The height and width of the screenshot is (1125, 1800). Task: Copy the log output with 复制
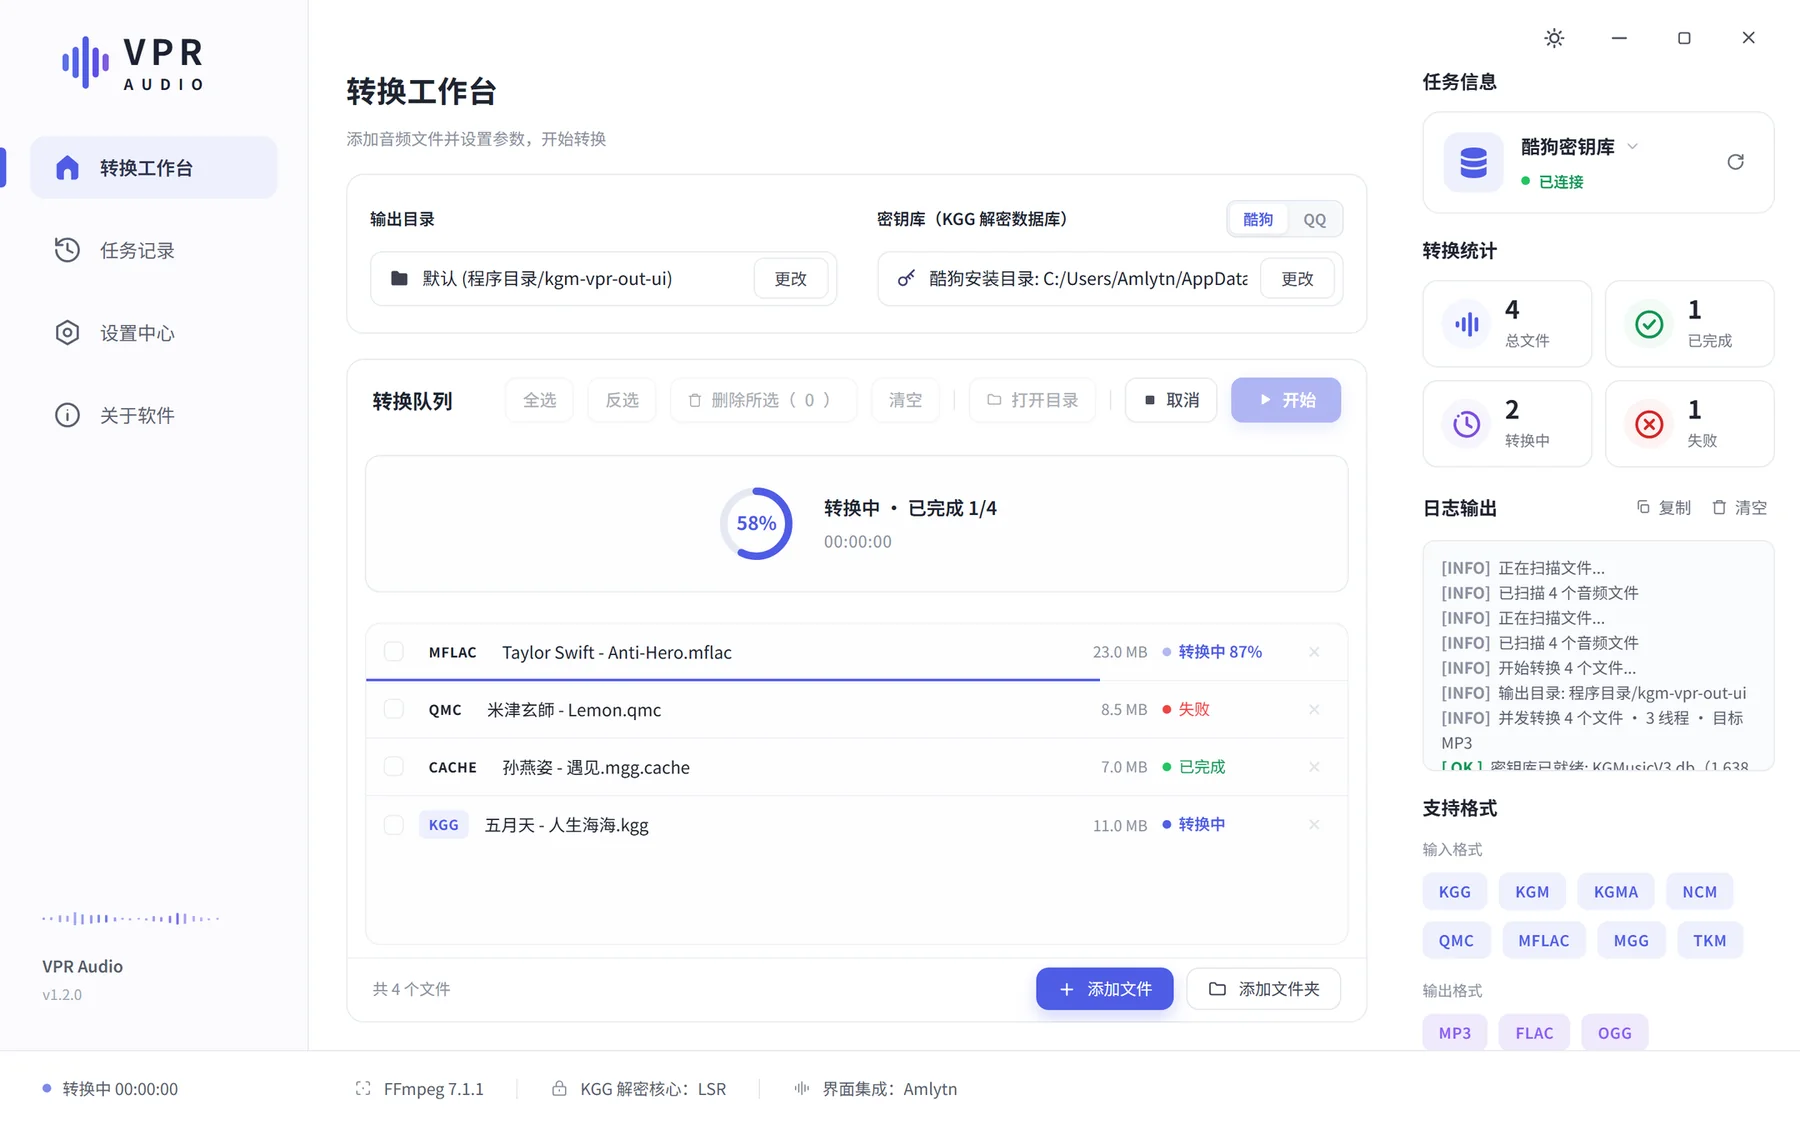[x=1664, y=508]
